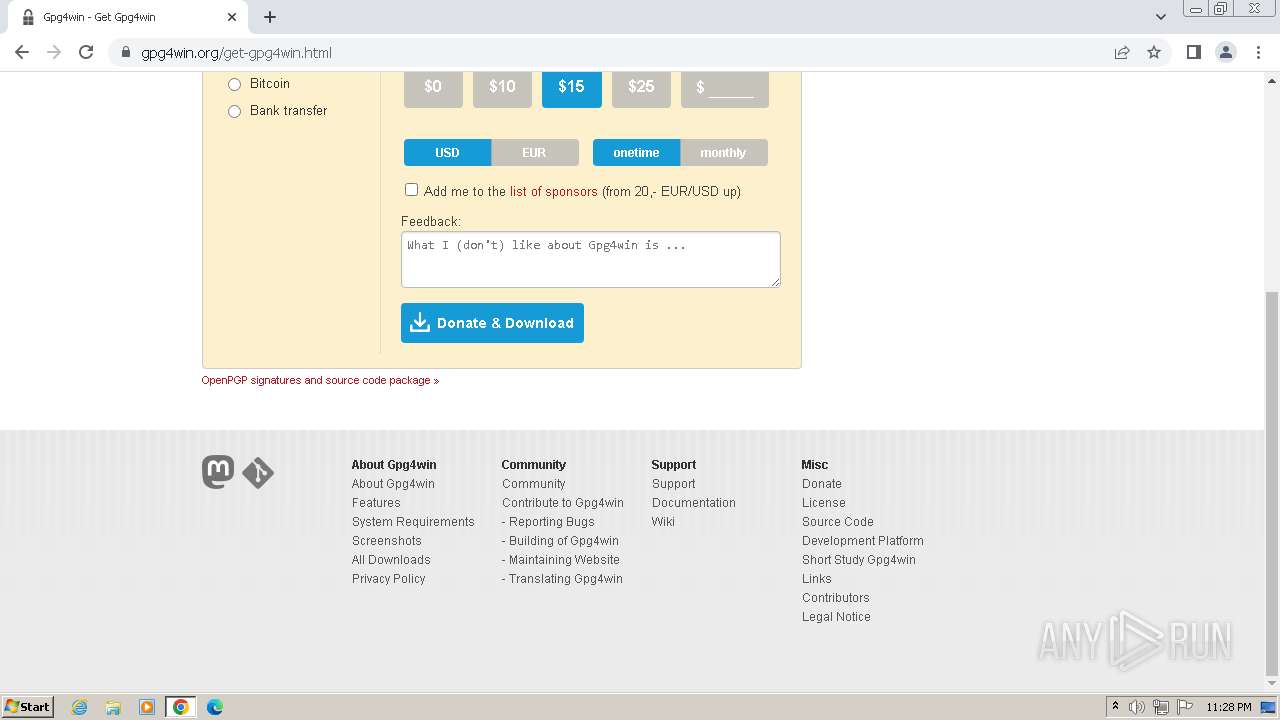Show hidden system tray icons
Image resolution: width=1280 pixels, height=720 pixels.
pyautogui.click(x=1115, y=707)
